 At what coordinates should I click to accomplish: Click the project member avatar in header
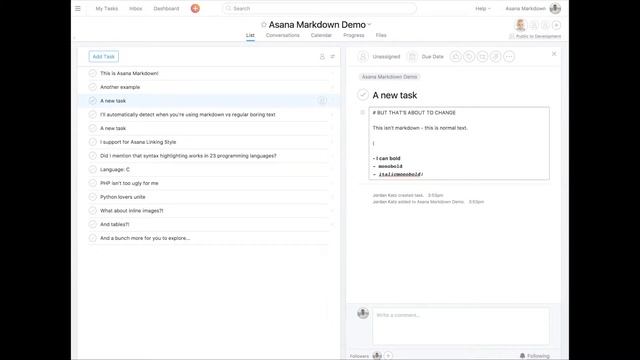[520, 25]
